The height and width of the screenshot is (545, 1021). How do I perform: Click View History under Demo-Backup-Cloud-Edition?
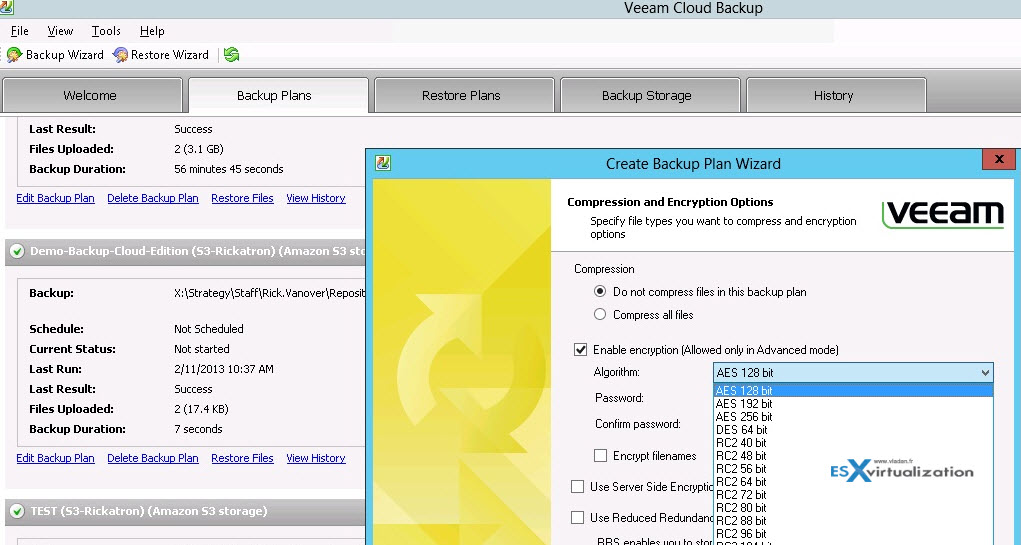tap(316, 458)
